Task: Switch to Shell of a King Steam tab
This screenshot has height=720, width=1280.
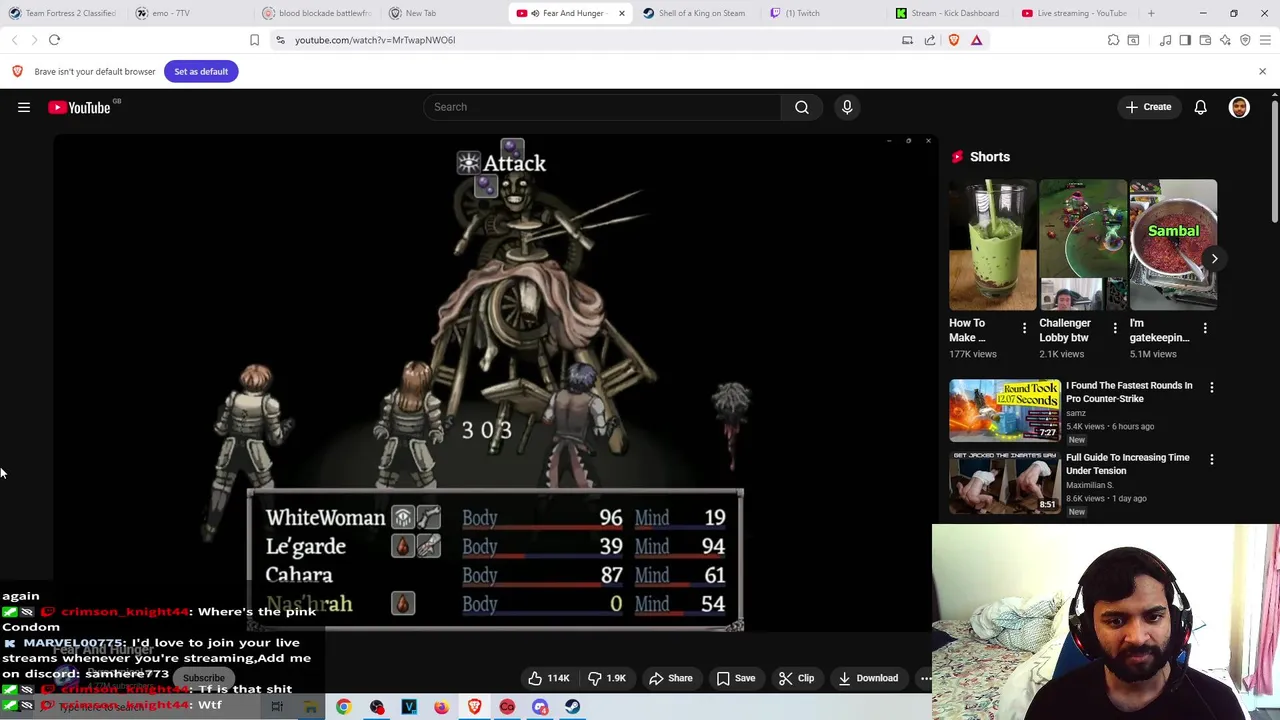Action: click(695, 13)
